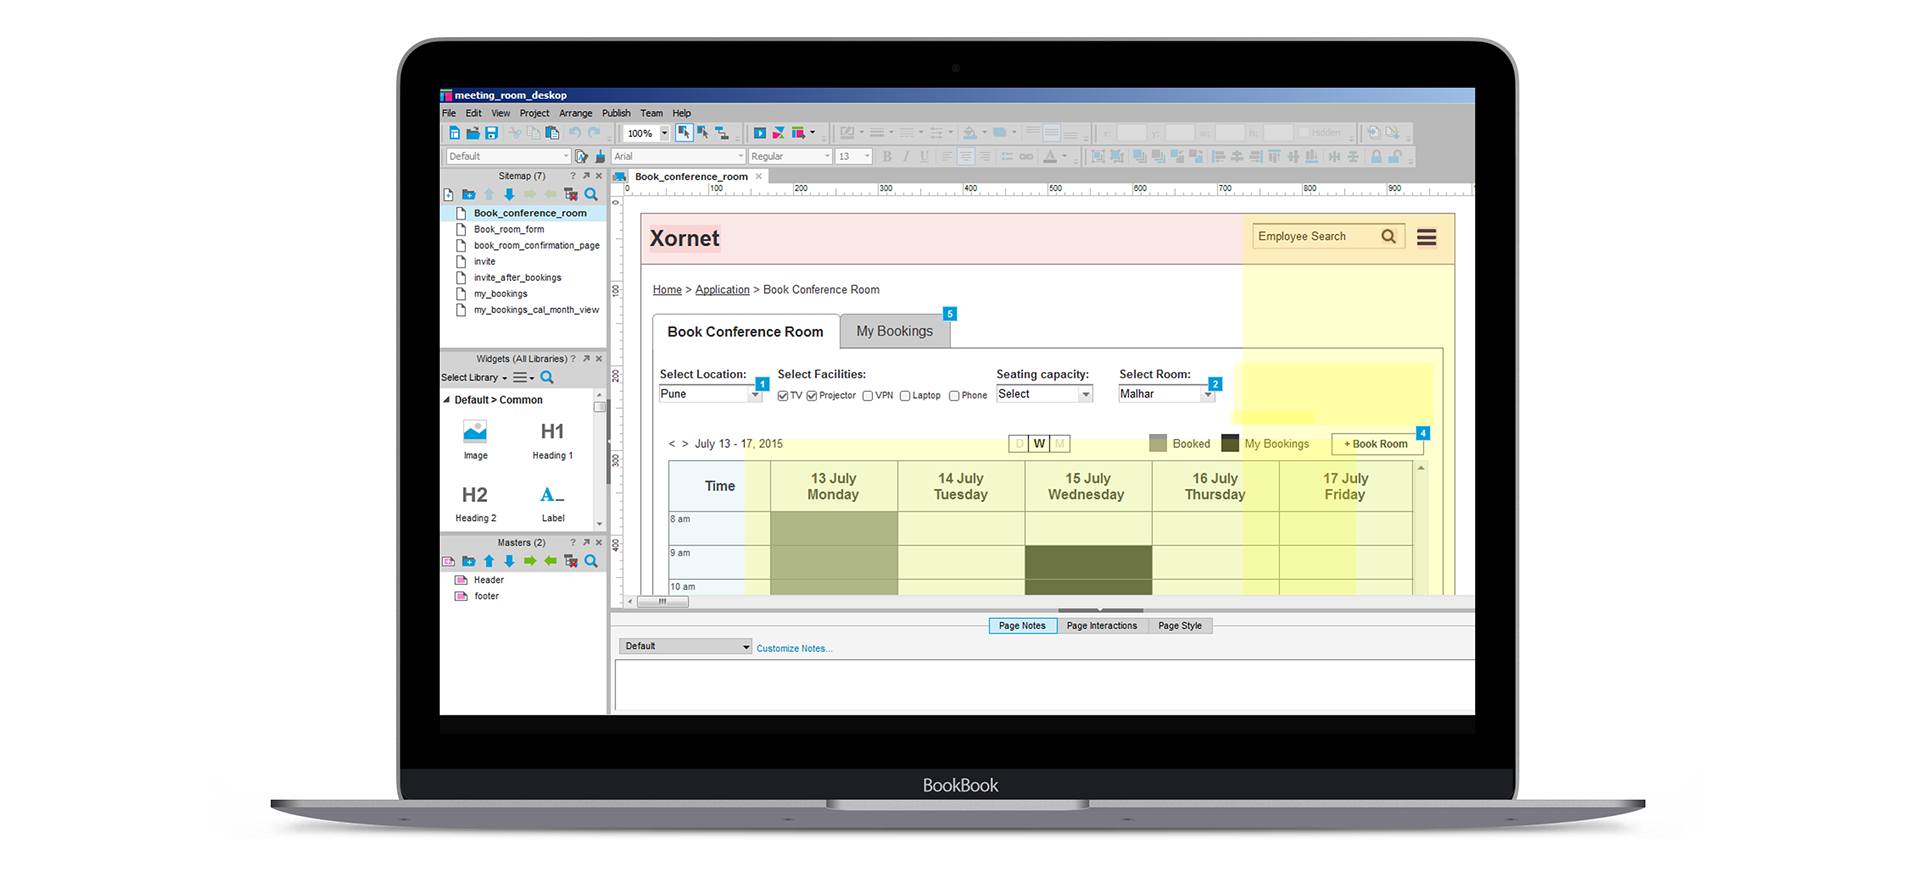Select the Connector mode tool
Image resolution: width=1920 pixels, height=870 pixels.
click(722, 133)
